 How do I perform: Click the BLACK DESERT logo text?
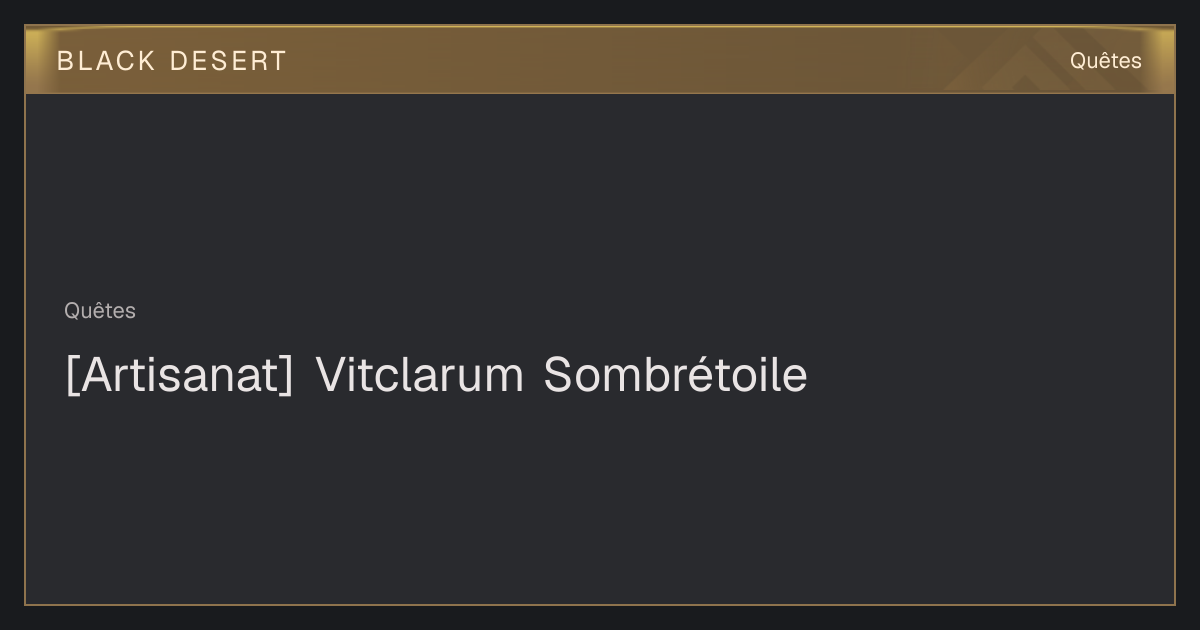(x=171, y=61)
